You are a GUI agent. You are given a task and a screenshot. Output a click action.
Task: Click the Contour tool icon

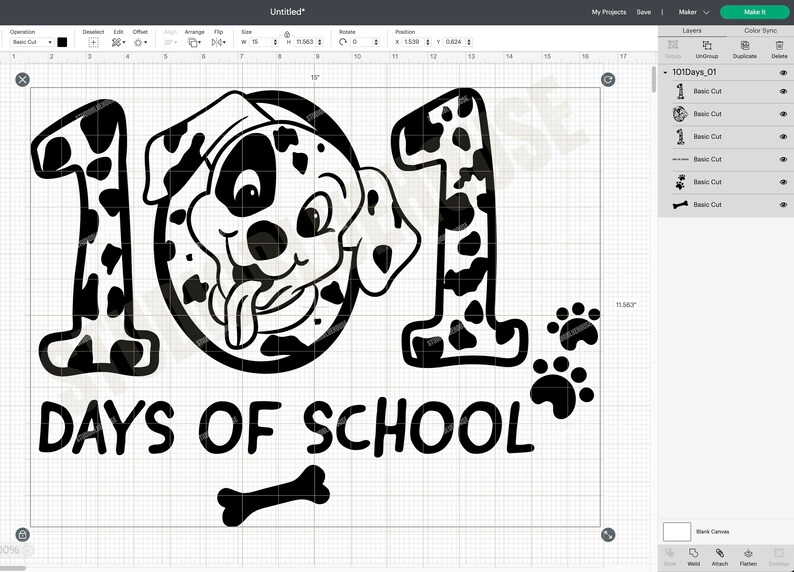[x=779, y=553]
